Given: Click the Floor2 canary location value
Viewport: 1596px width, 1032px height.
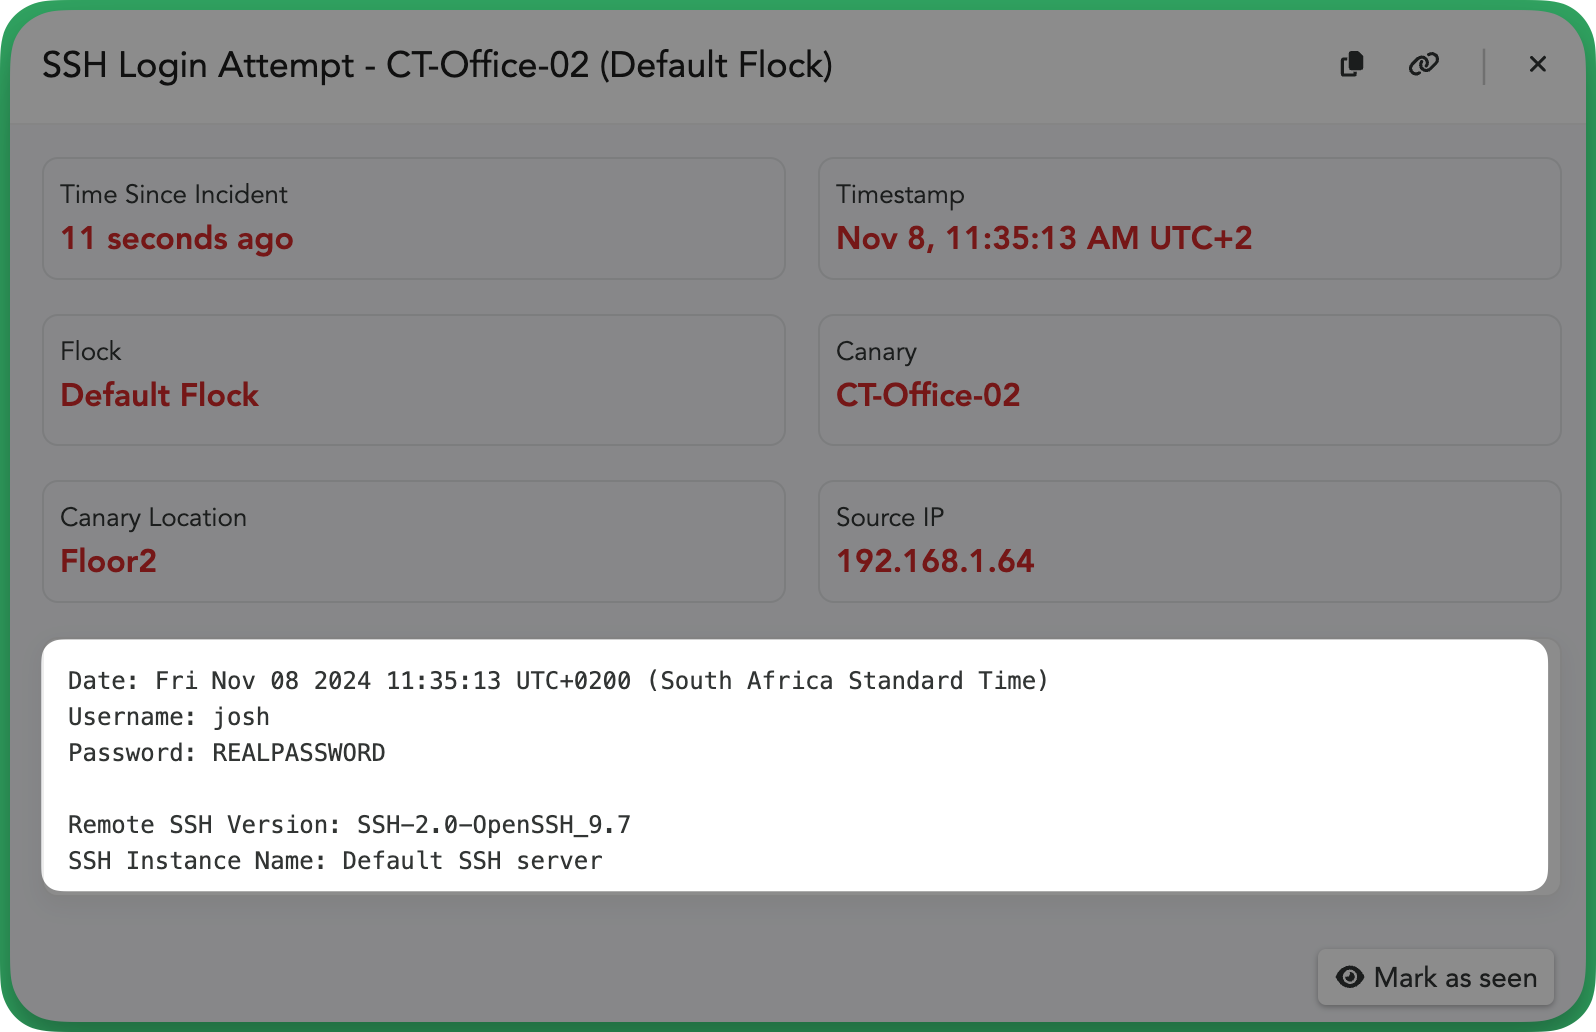Looking at the screenshot, I should point(109,561).
